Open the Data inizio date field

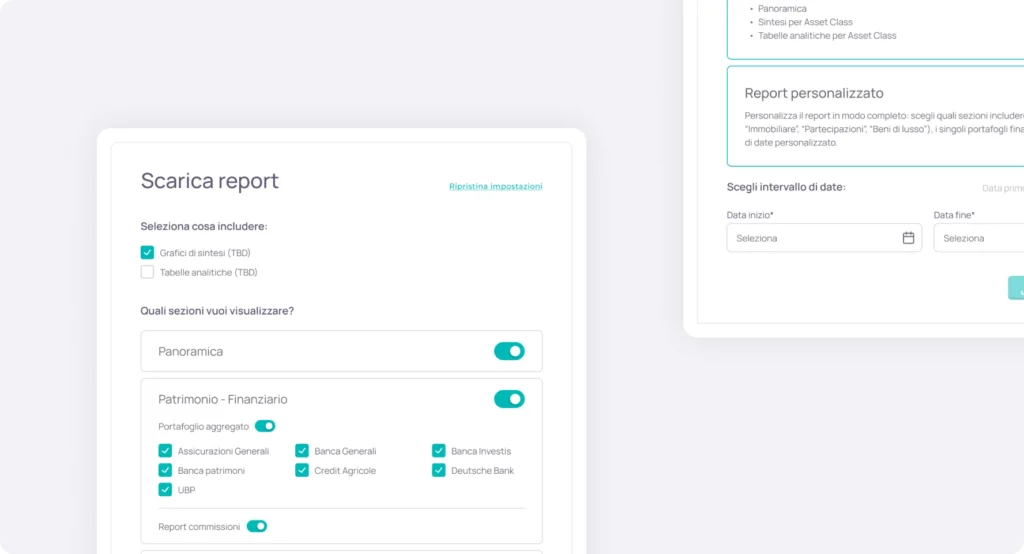810,238
